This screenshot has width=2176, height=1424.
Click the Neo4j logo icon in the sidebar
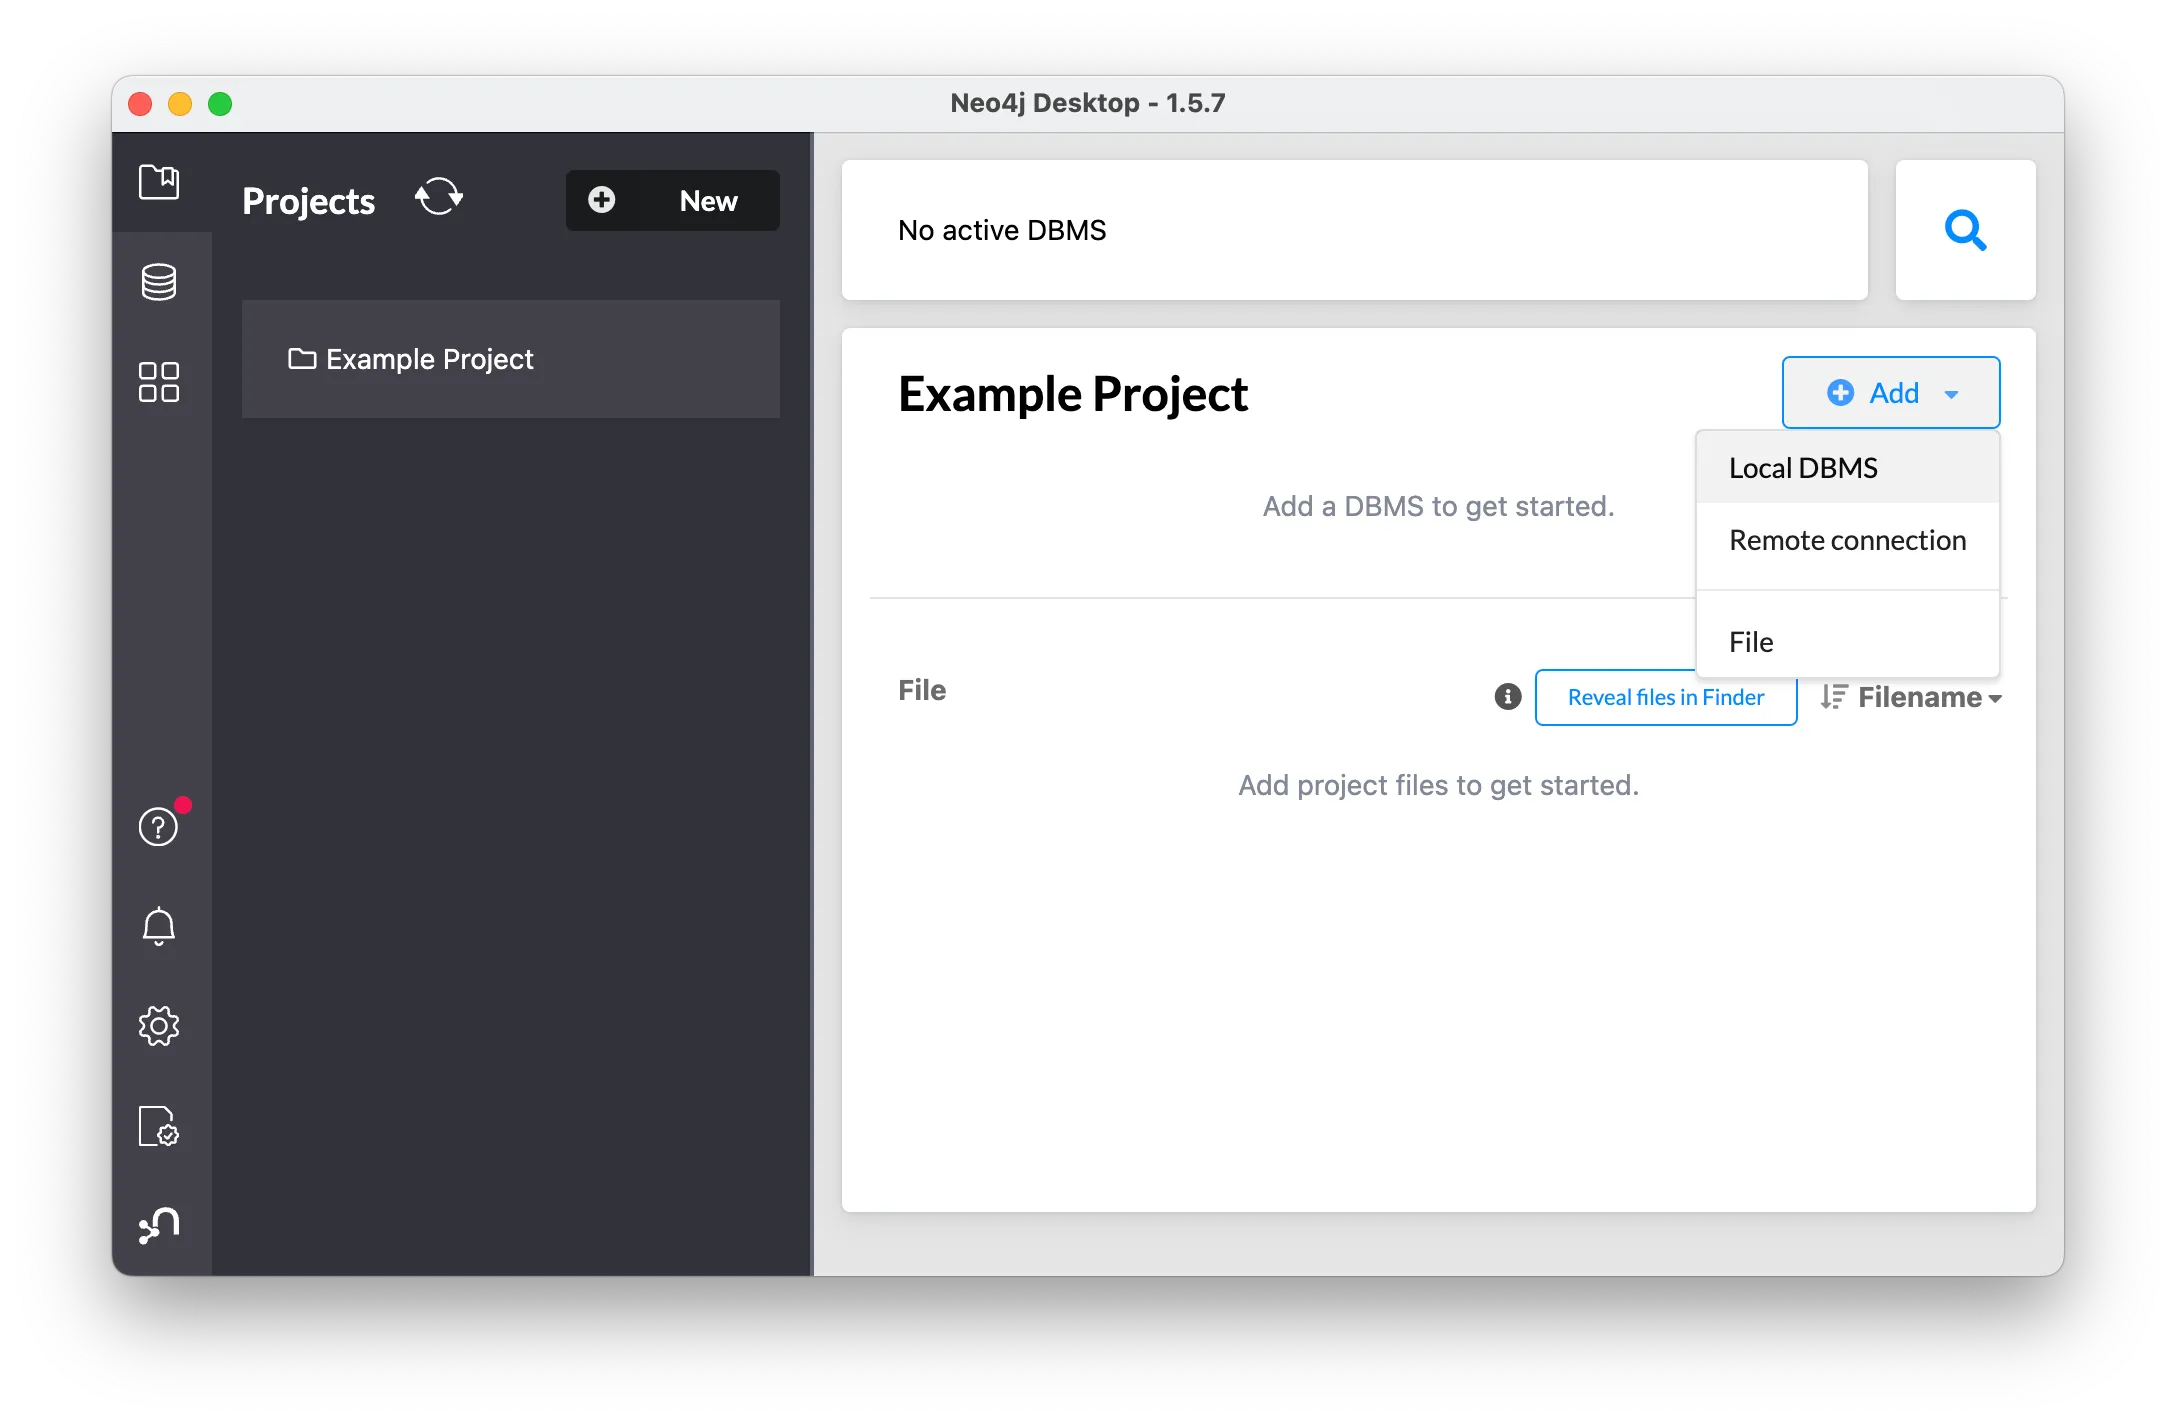[159, 1225]
